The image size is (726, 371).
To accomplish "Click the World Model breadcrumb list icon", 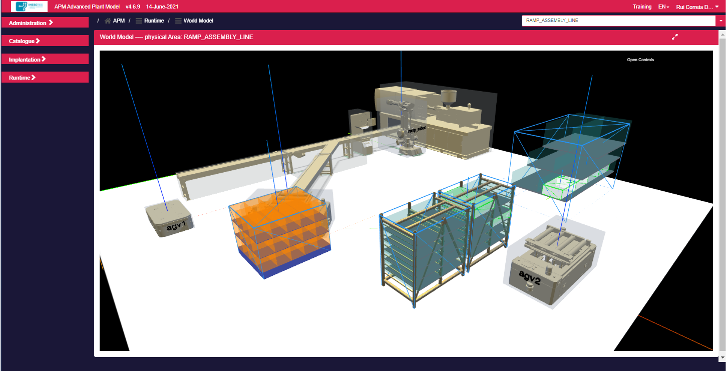I will (x=178, y=21).
